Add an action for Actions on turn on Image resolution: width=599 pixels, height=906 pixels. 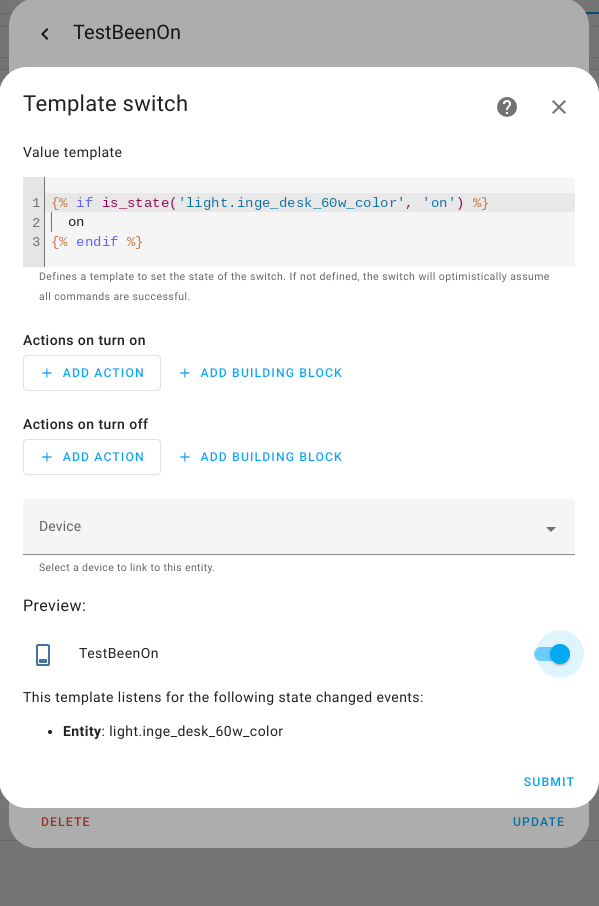pyautogui.click(x=91, y=372)
